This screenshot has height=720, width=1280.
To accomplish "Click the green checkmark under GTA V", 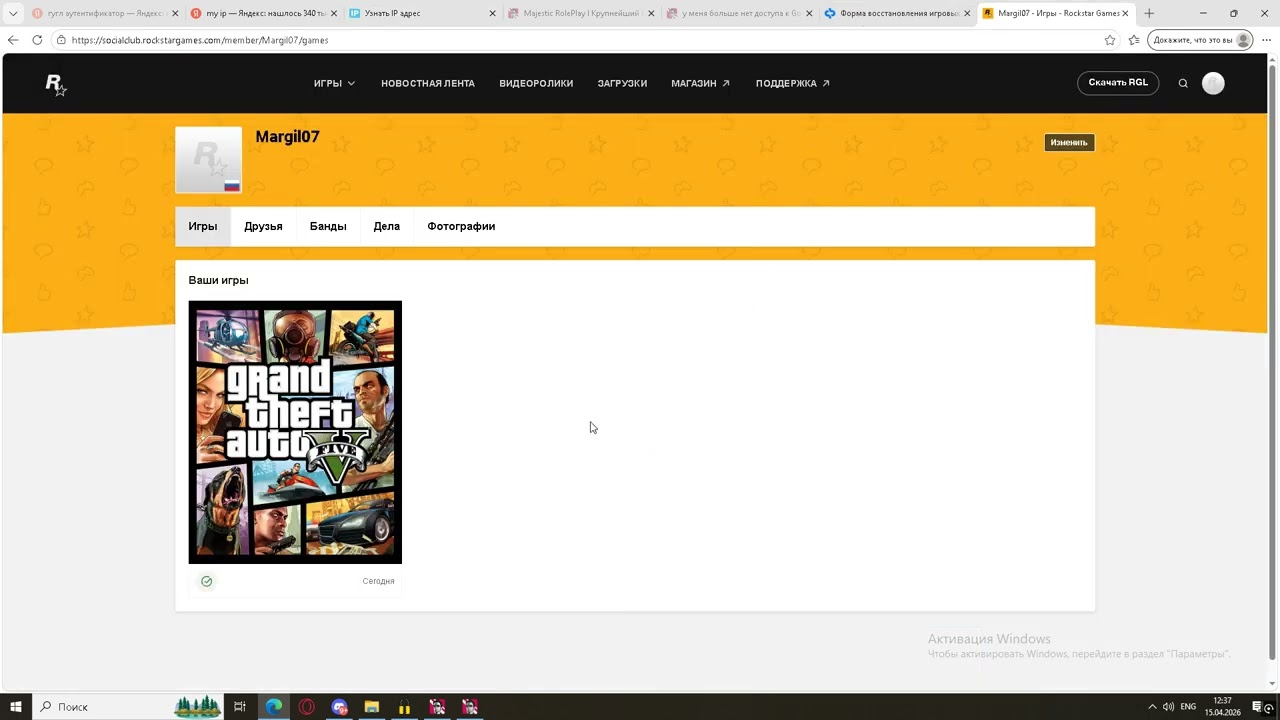I will 206,581.
